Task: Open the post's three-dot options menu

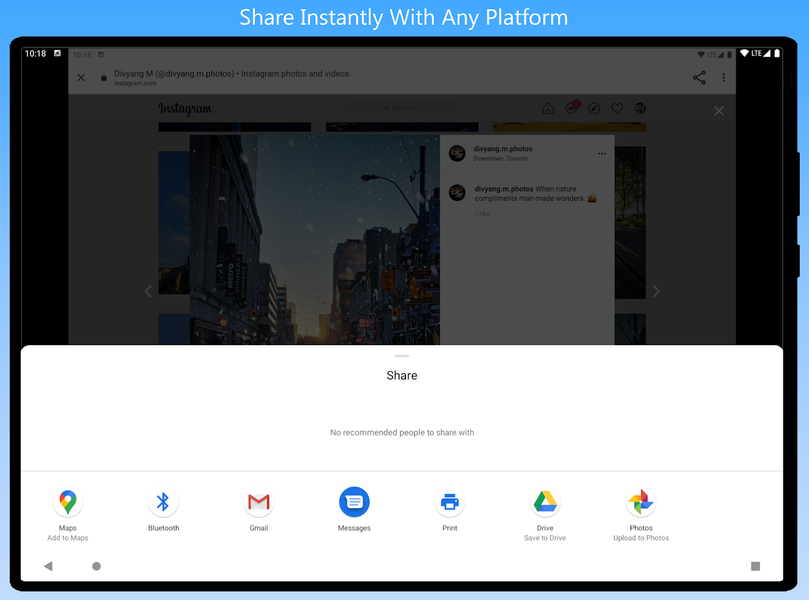Action: (x=602, y=153)
